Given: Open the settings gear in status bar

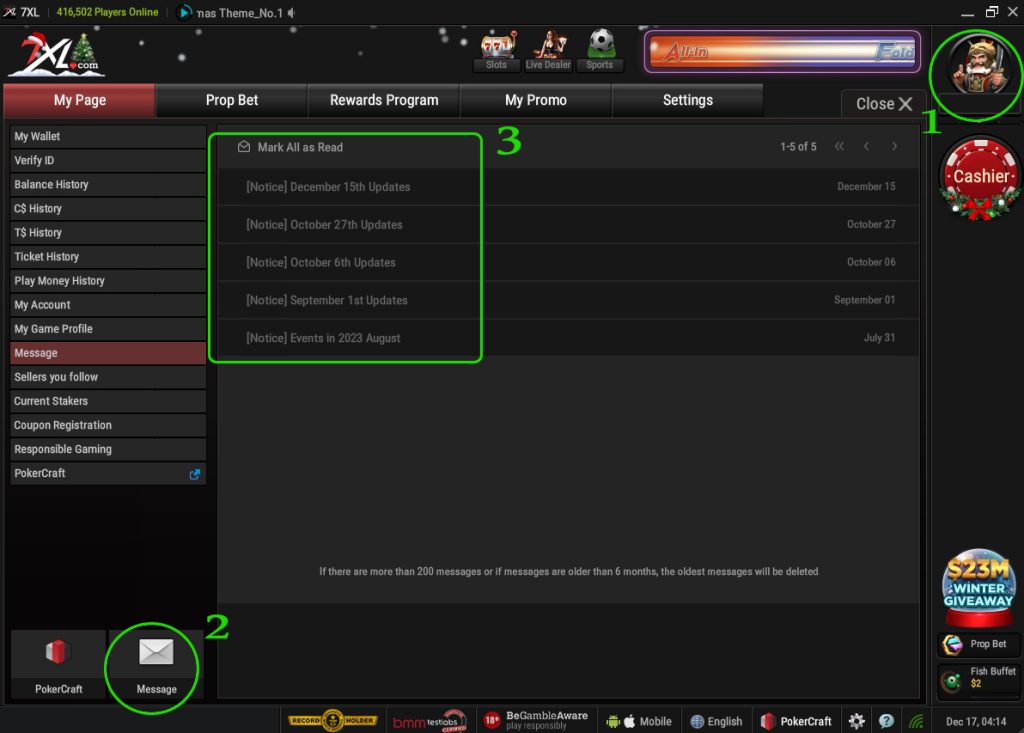Looking at the screenshot, I should click(857, 721).
